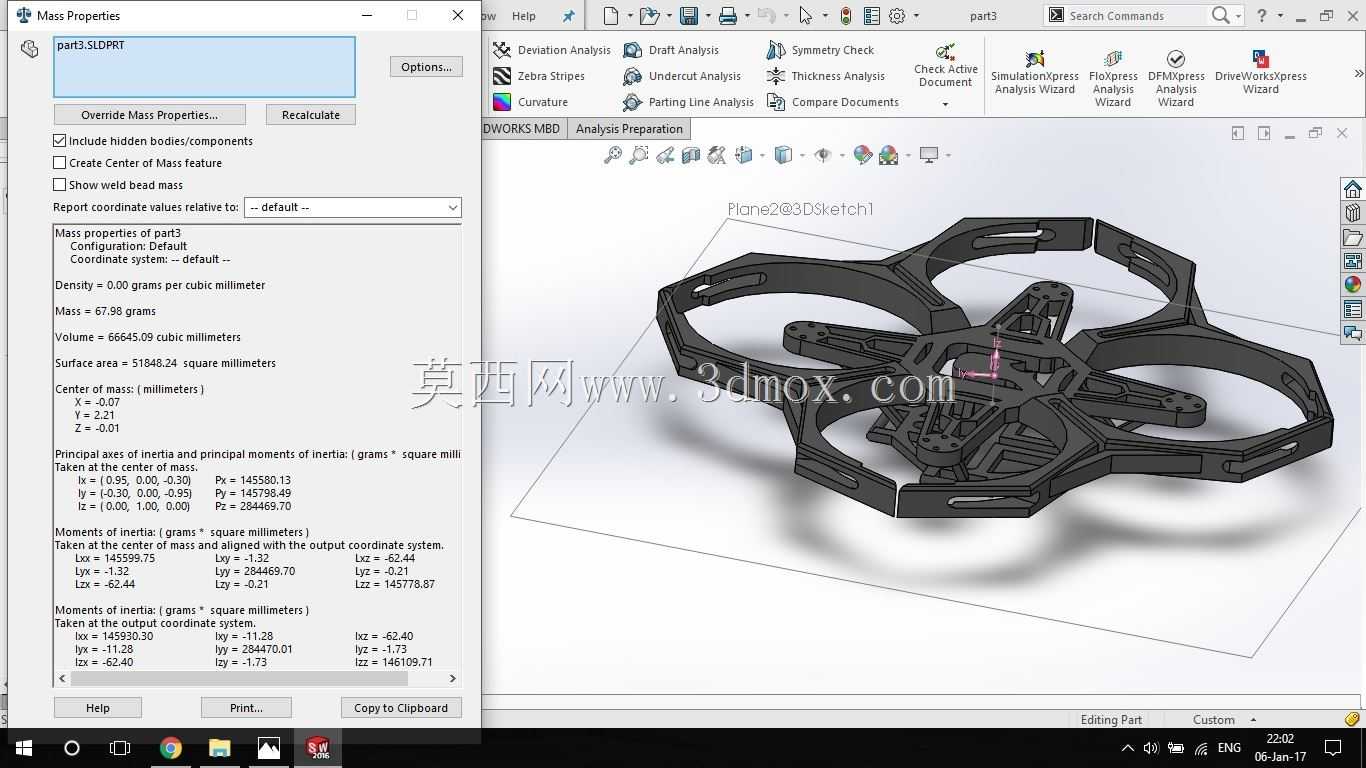Screen dimensions: 1366x768
Task: Select part3.SLDPRT in selection box
Action: 91,45
